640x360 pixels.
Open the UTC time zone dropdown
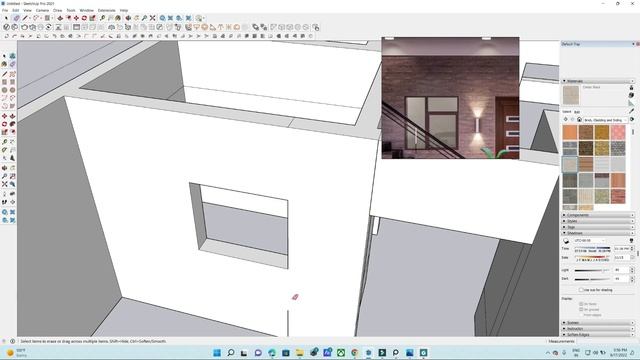click(x=589, y=240)
